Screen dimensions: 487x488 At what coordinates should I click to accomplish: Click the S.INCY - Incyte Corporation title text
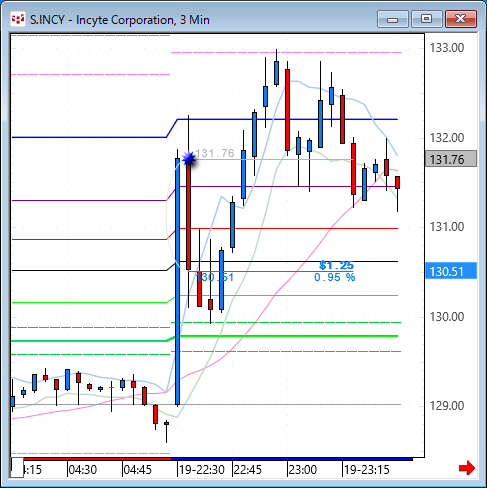120,20
